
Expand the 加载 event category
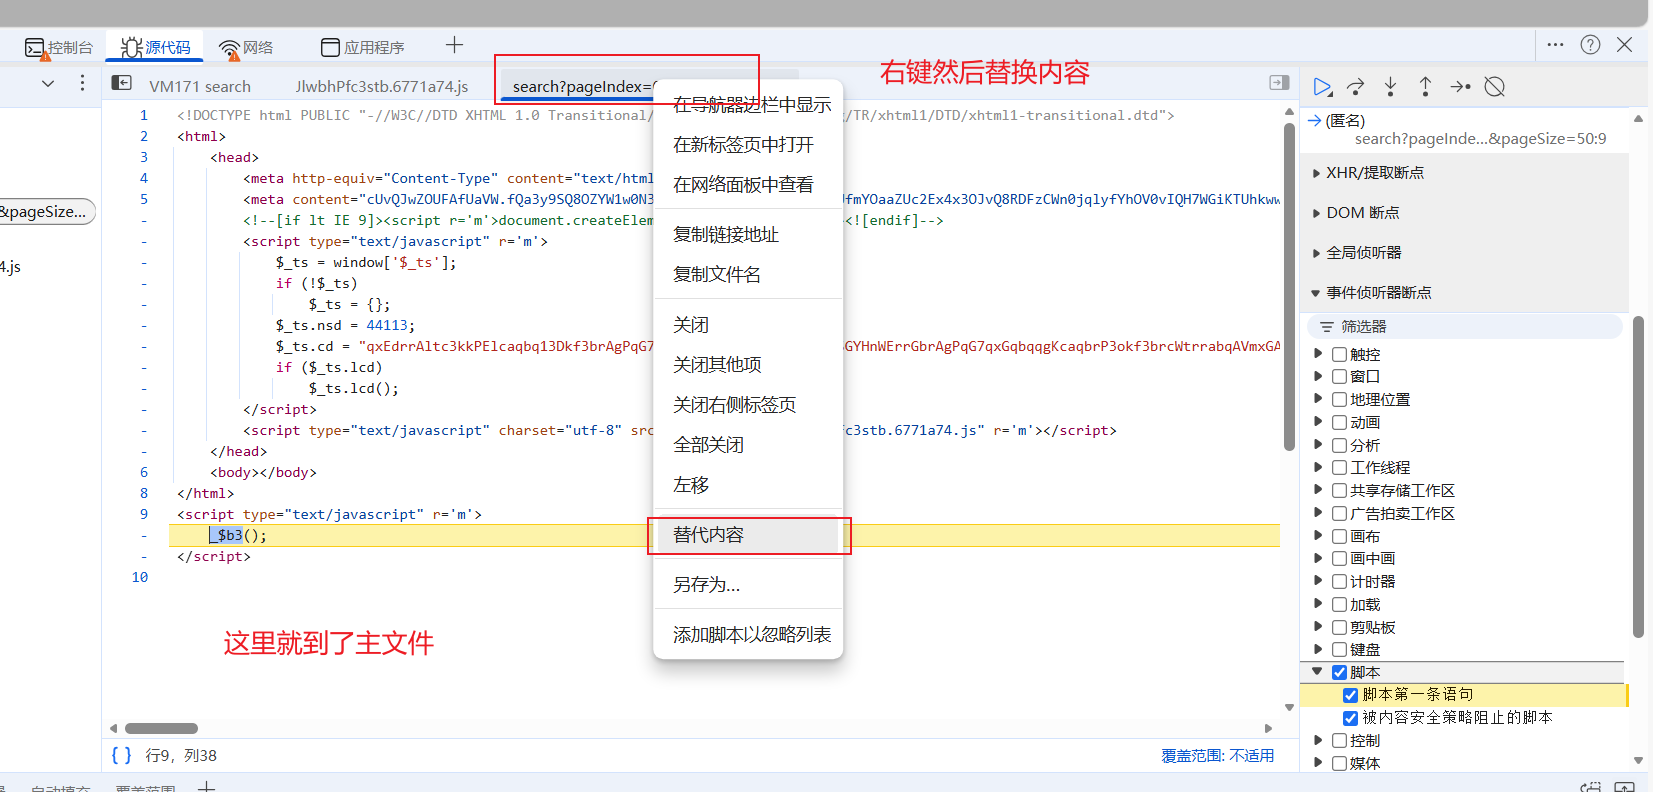coord(1318,604)
